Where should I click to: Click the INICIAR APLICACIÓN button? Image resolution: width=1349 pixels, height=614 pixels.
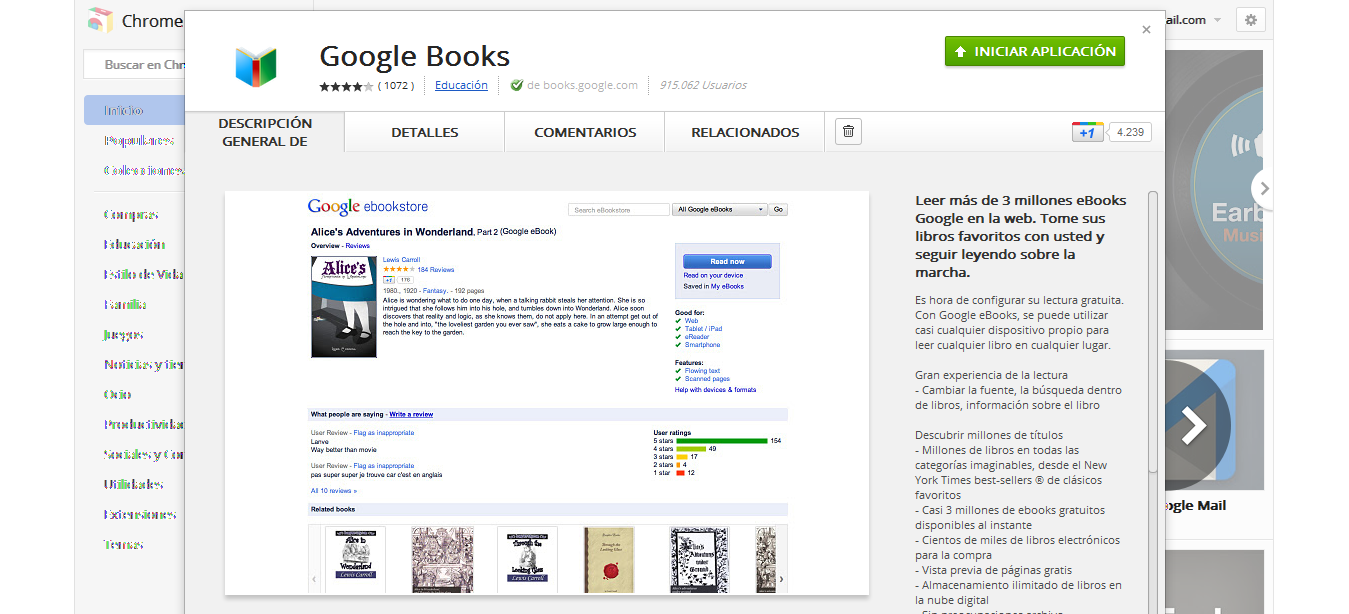[x=1034, y=50]
